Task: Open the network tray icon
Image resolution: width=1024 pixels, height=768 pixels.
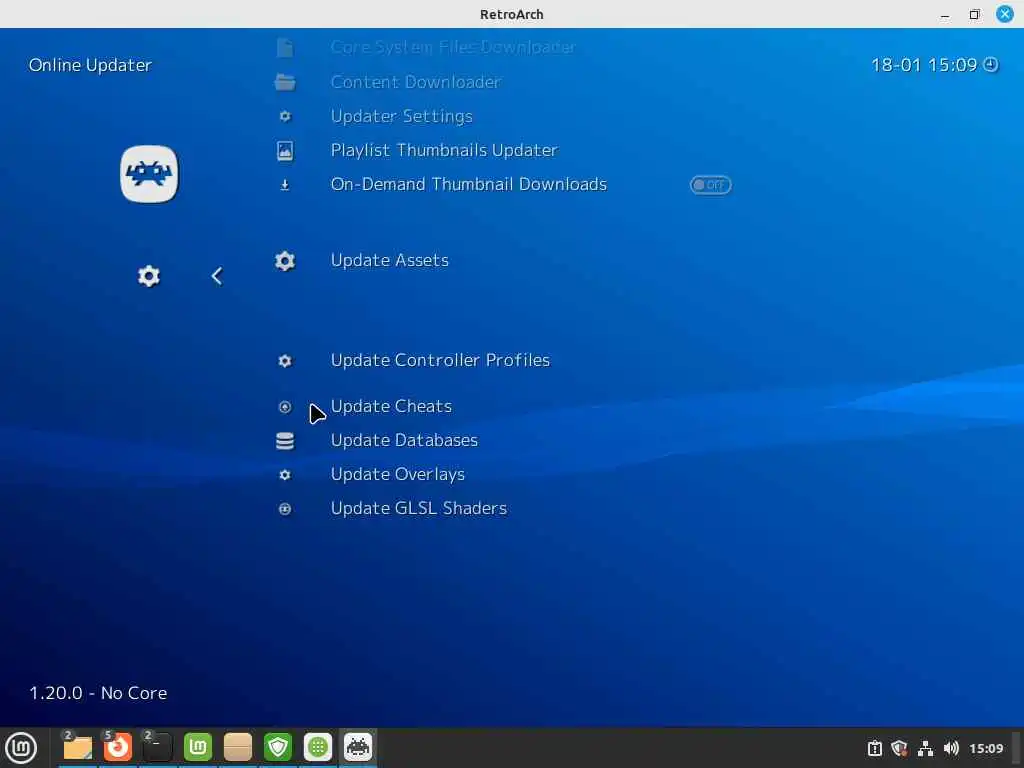Action: tap(925, 748)
